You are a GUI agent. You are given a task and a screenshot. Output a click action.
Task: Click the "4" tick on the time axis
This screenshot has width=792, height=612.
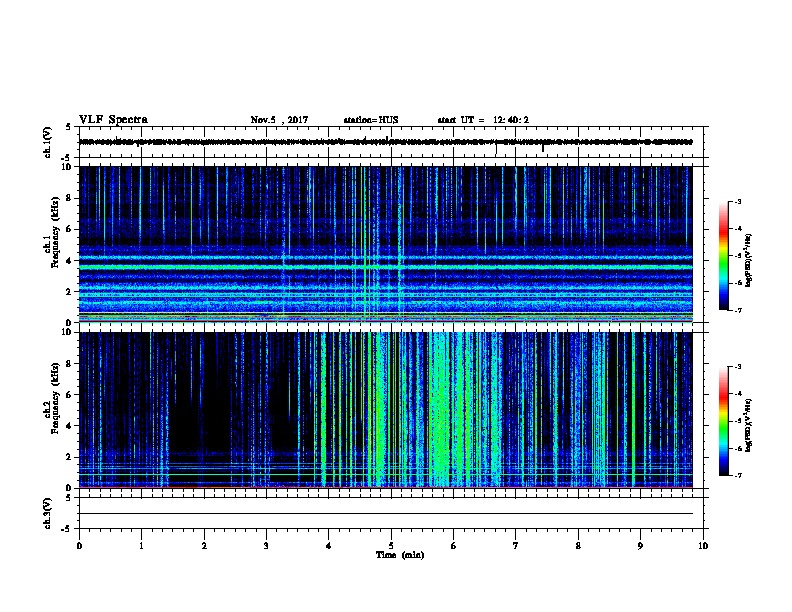[x=329, y=546]
